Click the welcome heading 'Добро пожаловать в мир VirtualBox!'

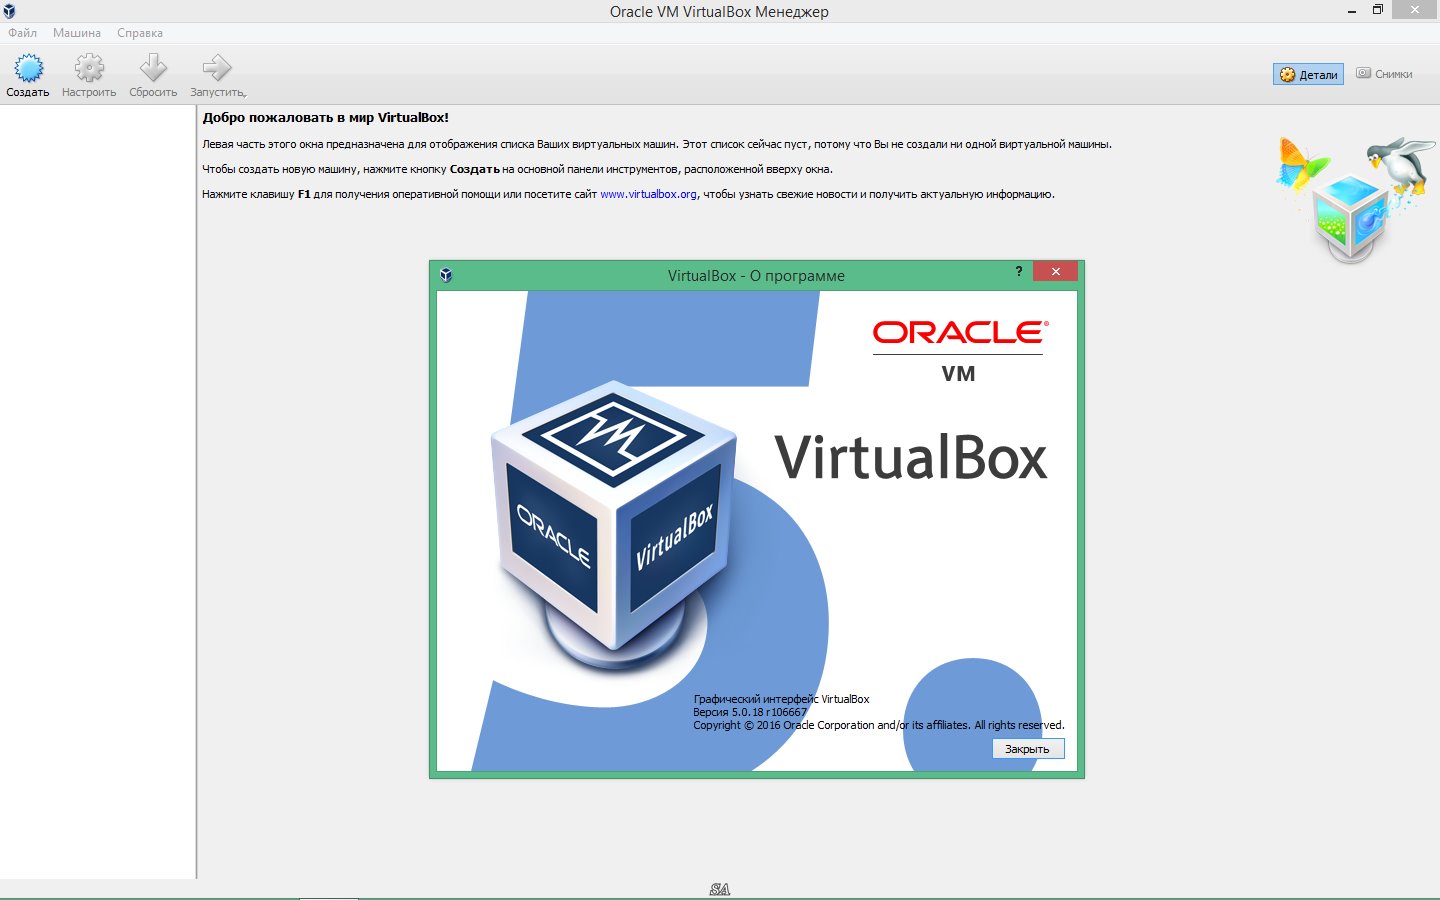point(326,117)
